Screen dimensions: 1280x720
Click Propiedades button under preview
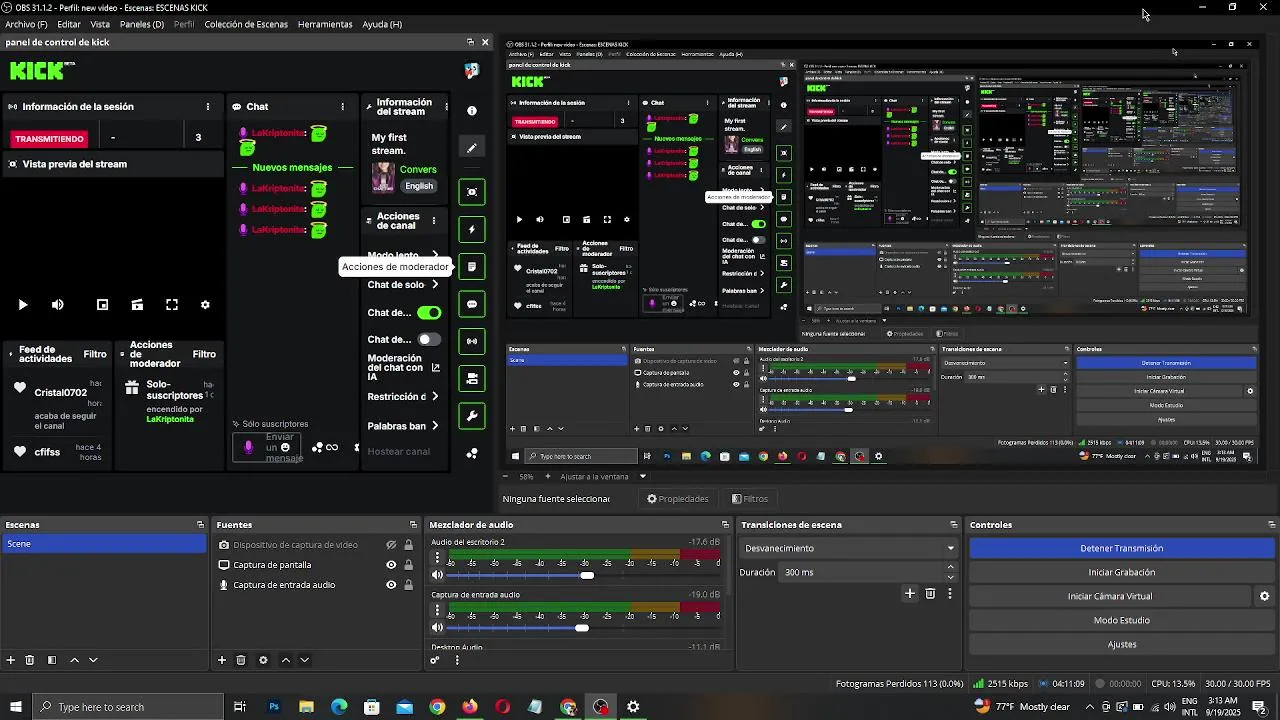point(678,499)
